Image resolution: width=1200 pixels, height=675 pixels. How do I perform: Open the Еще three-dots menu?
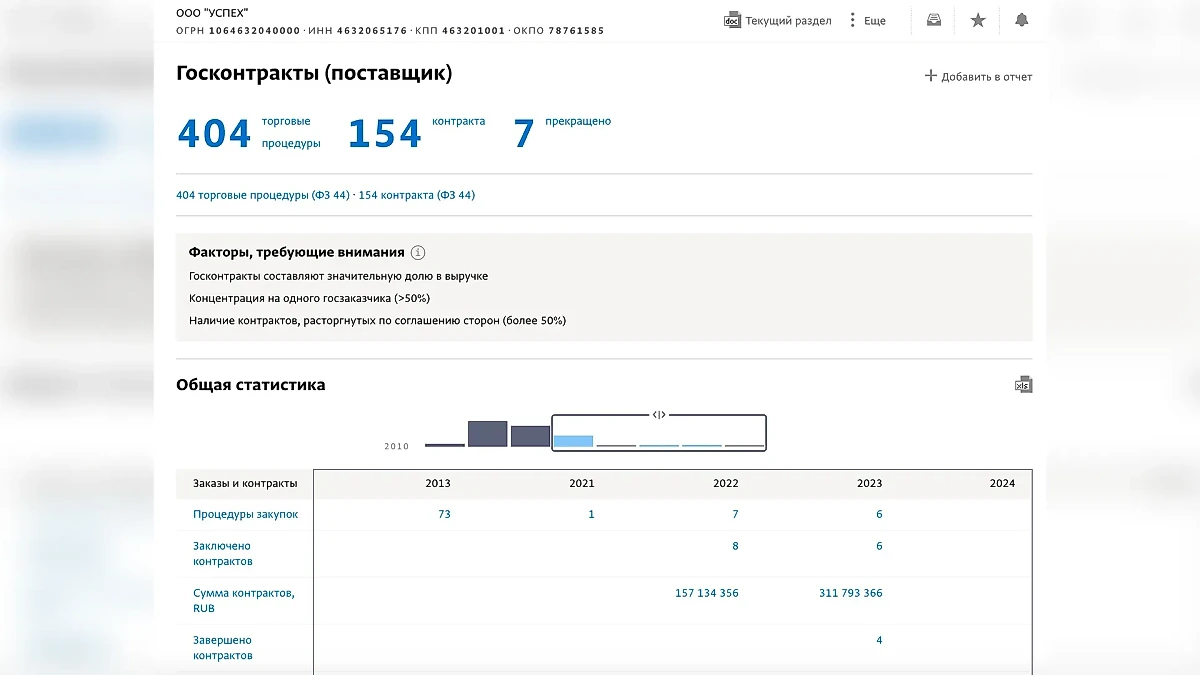tap(852, 20)
